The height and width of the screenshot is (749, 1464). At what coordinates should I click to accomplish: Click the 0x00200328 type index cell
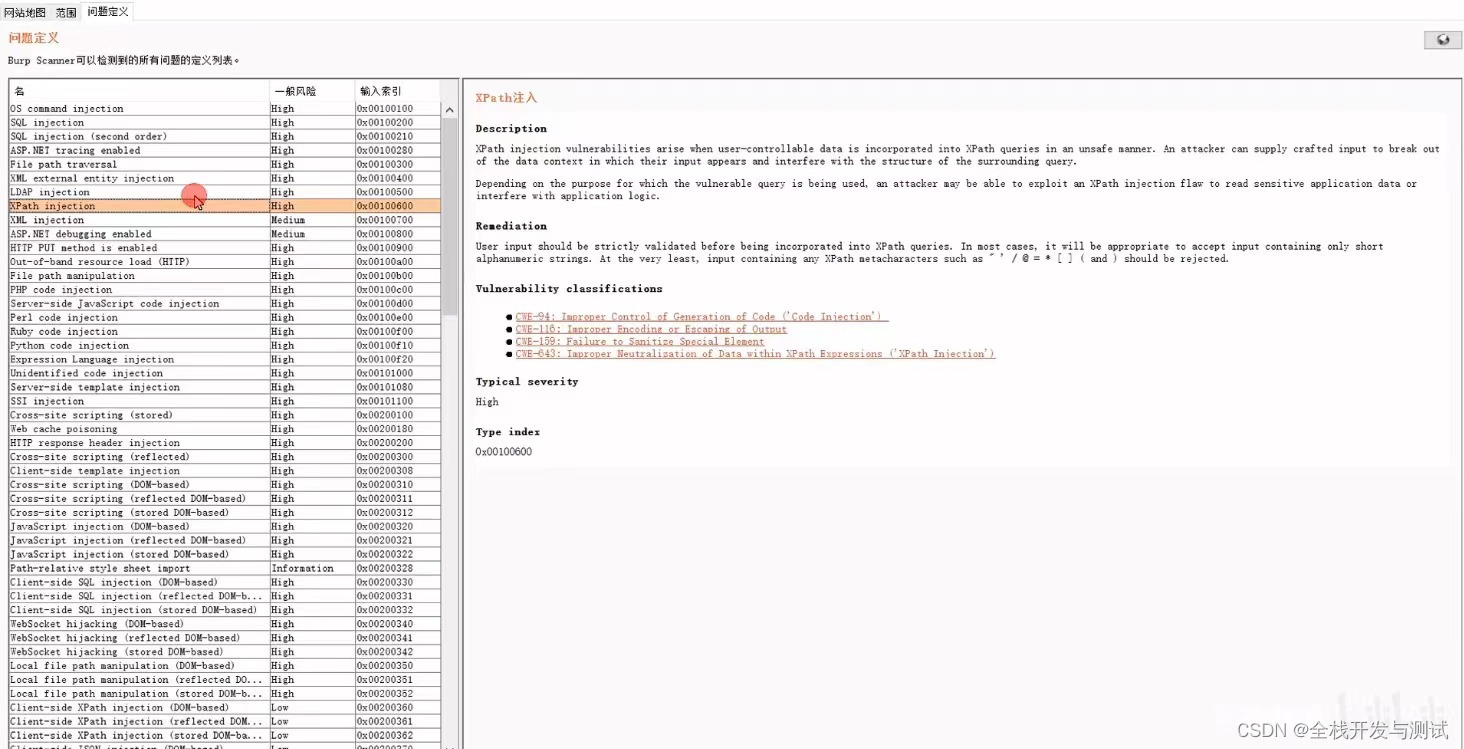398,569
